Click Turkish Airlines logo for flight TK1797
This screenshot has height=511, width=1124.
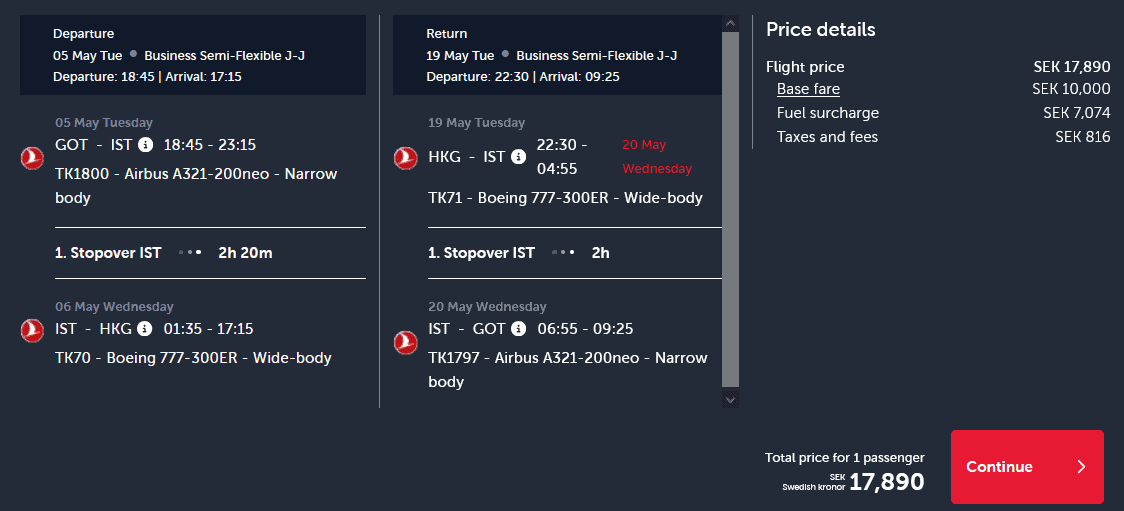coord(405,342)
